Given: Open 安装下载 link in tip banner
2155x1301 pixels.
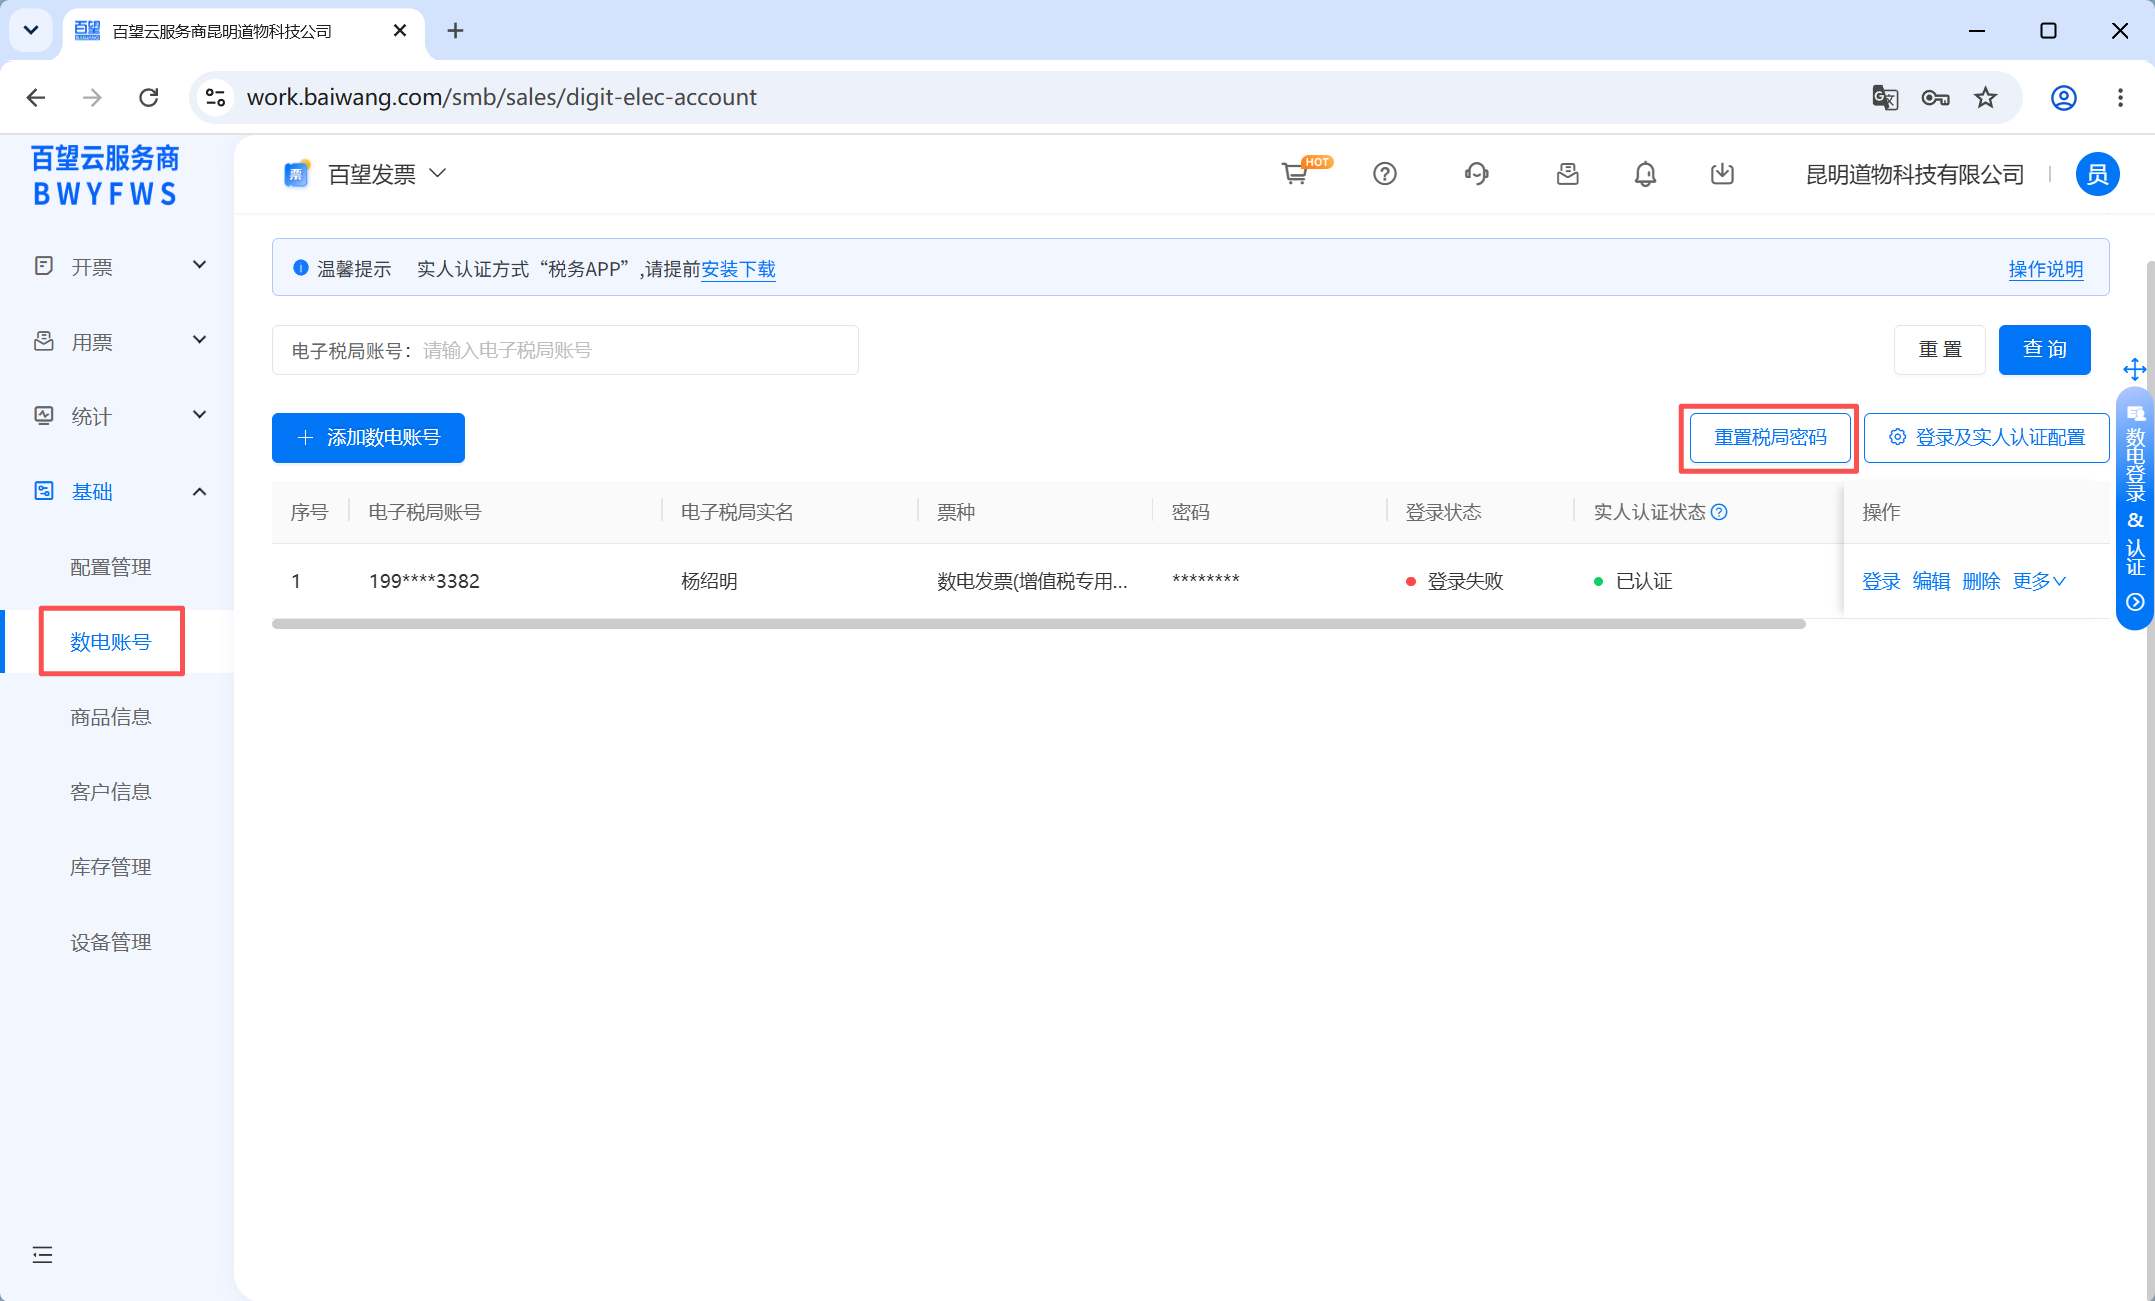Looking at the screenshot, I should [738, 269].
